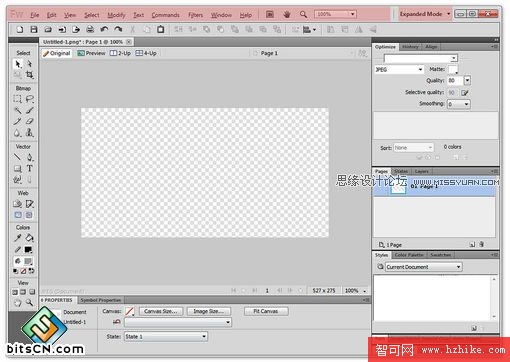Select the Hand tool in Tools panel
This screenshot has height=362, width=510.
click(x=18, y=303)
